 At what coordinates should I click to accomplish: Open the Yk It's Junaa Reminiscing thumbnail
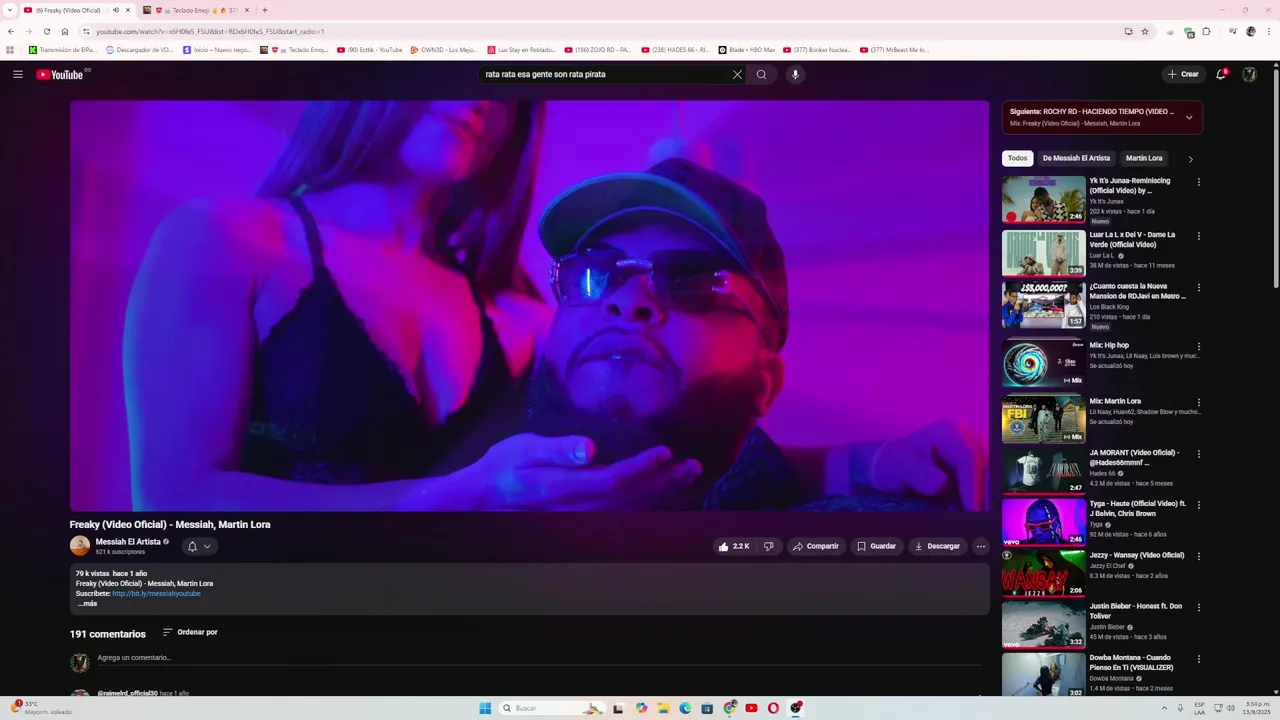[x=1043, y=199]
